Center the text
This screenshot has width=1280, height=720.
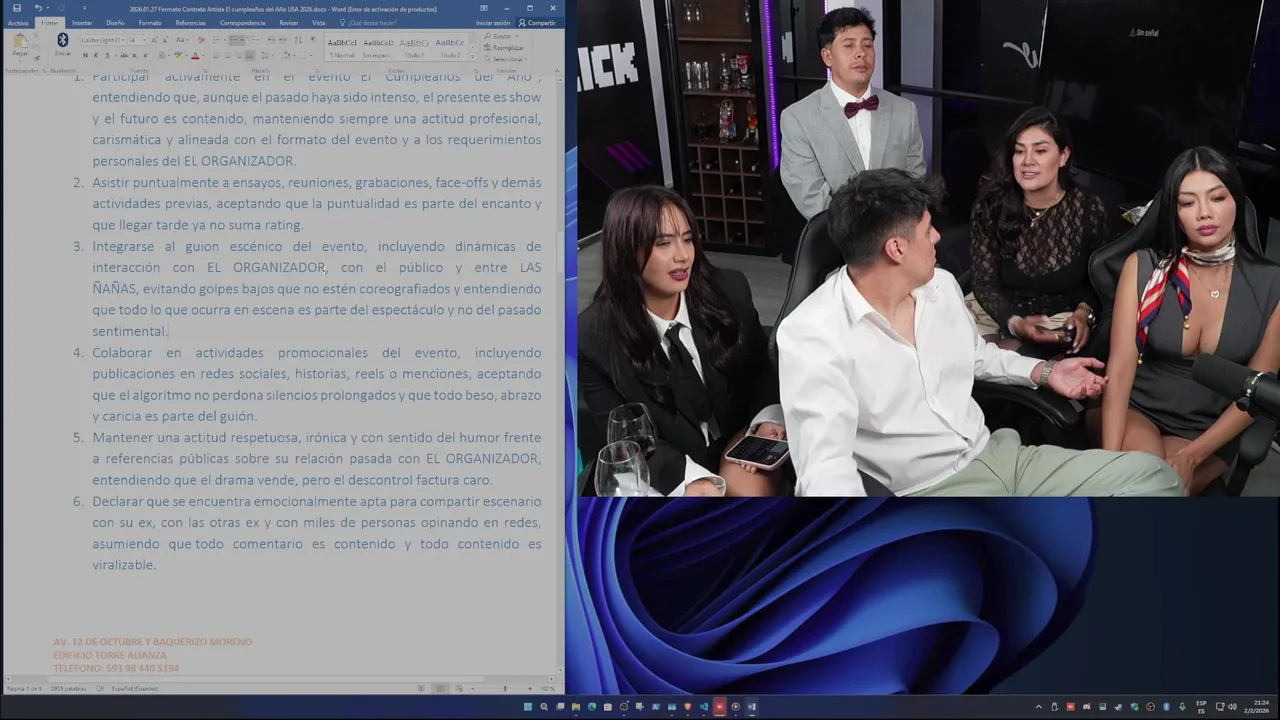click(x=227, y=55)
